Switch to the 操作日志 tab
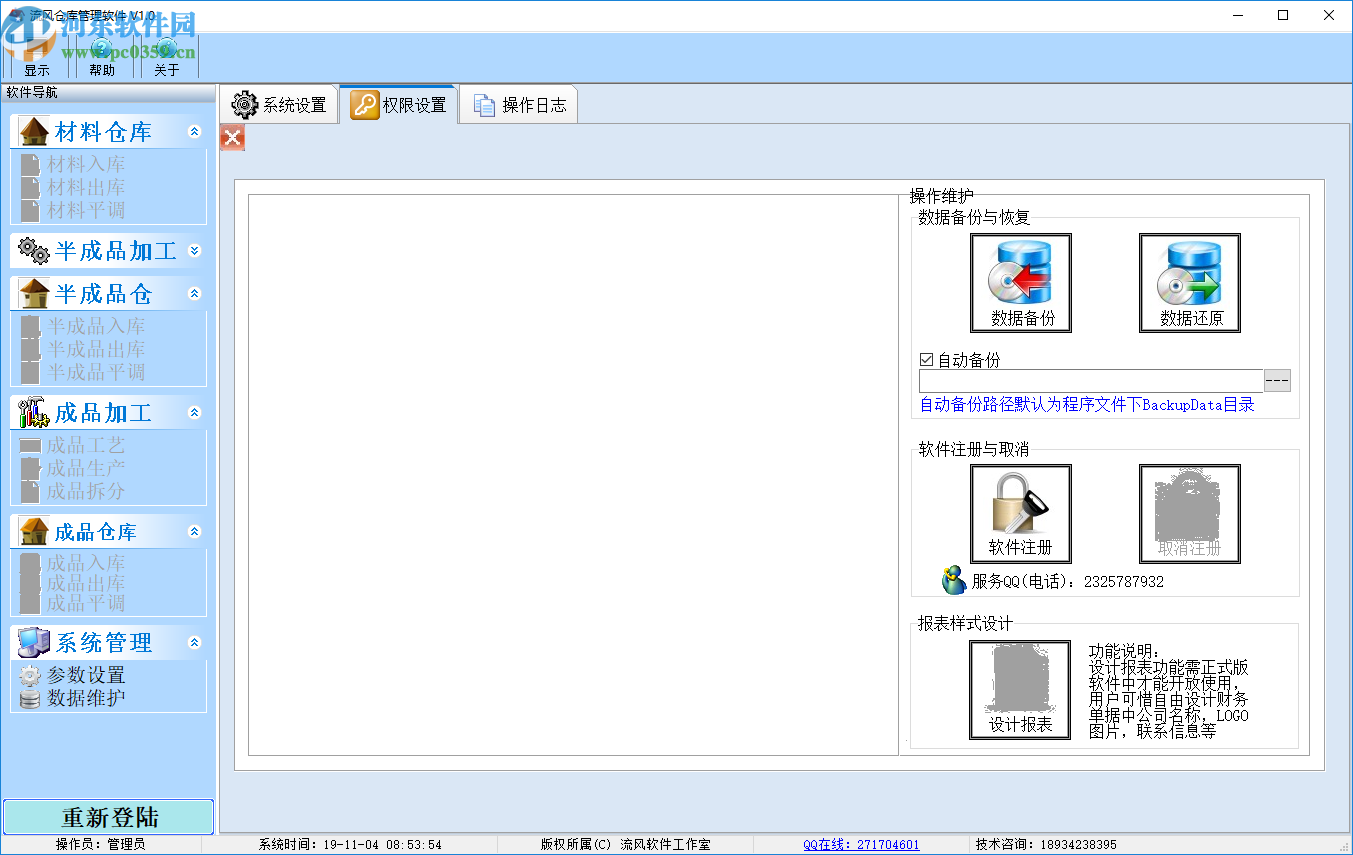1353x855 pixels. click(519, 105)
